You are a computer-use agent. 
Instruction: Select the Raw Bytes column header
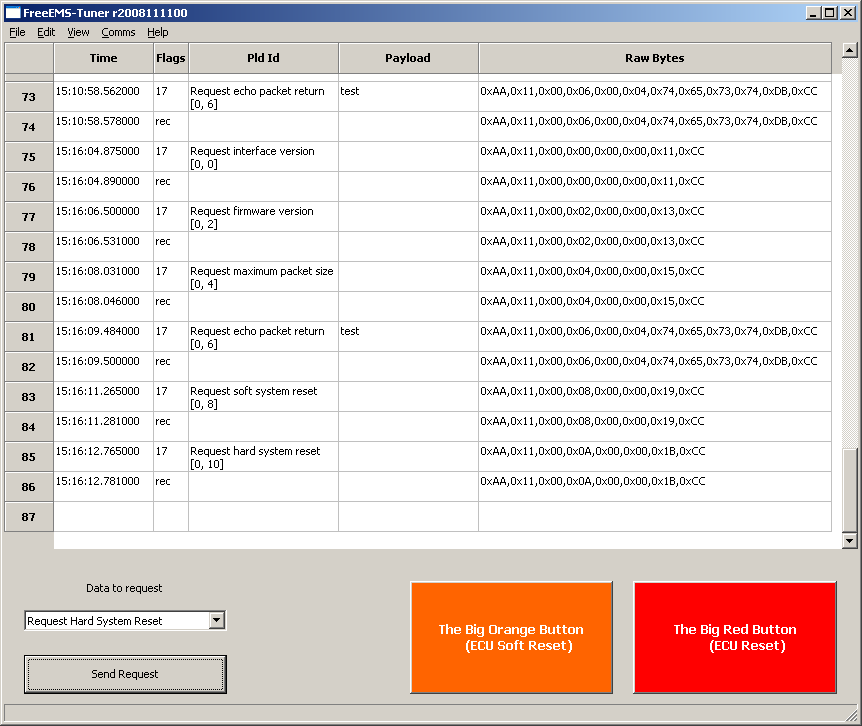654,58
